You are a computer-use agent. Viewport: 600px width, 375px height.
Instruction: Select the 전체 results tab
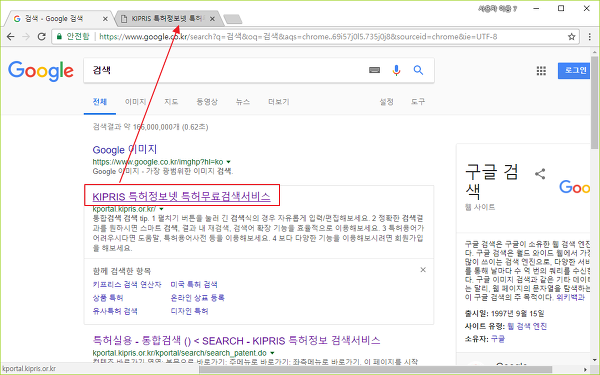pyautogui.click(x=99, y=102)
